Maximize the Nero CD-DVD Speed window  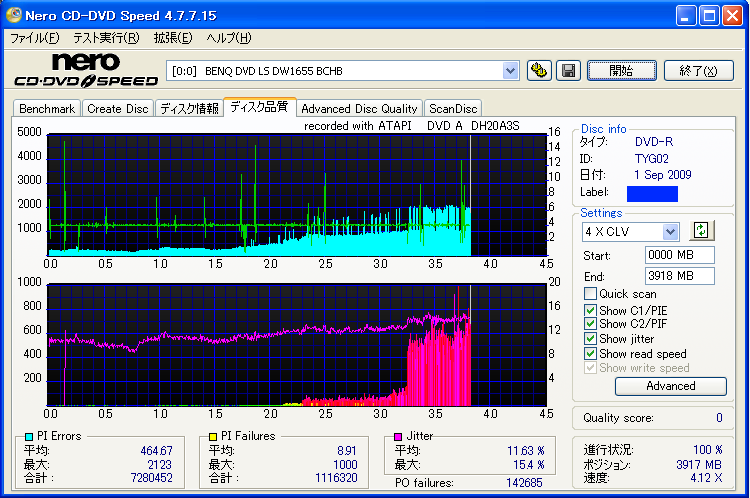[x=709, y=16]
